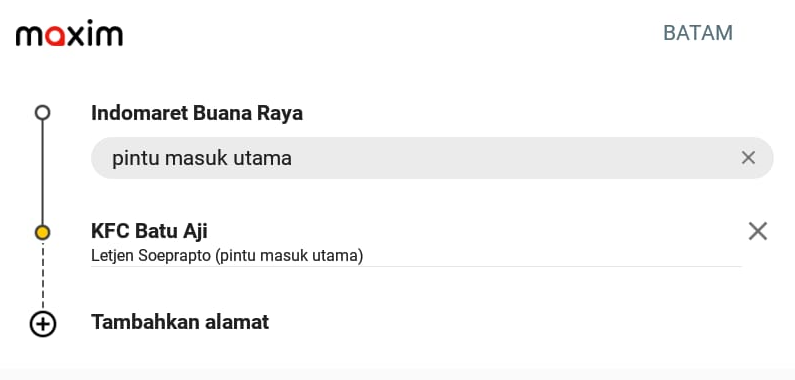Select the hollow pickup point marker
Viewport: 795px width, 380px height.
pyautogui.click(x=43, y=113)
